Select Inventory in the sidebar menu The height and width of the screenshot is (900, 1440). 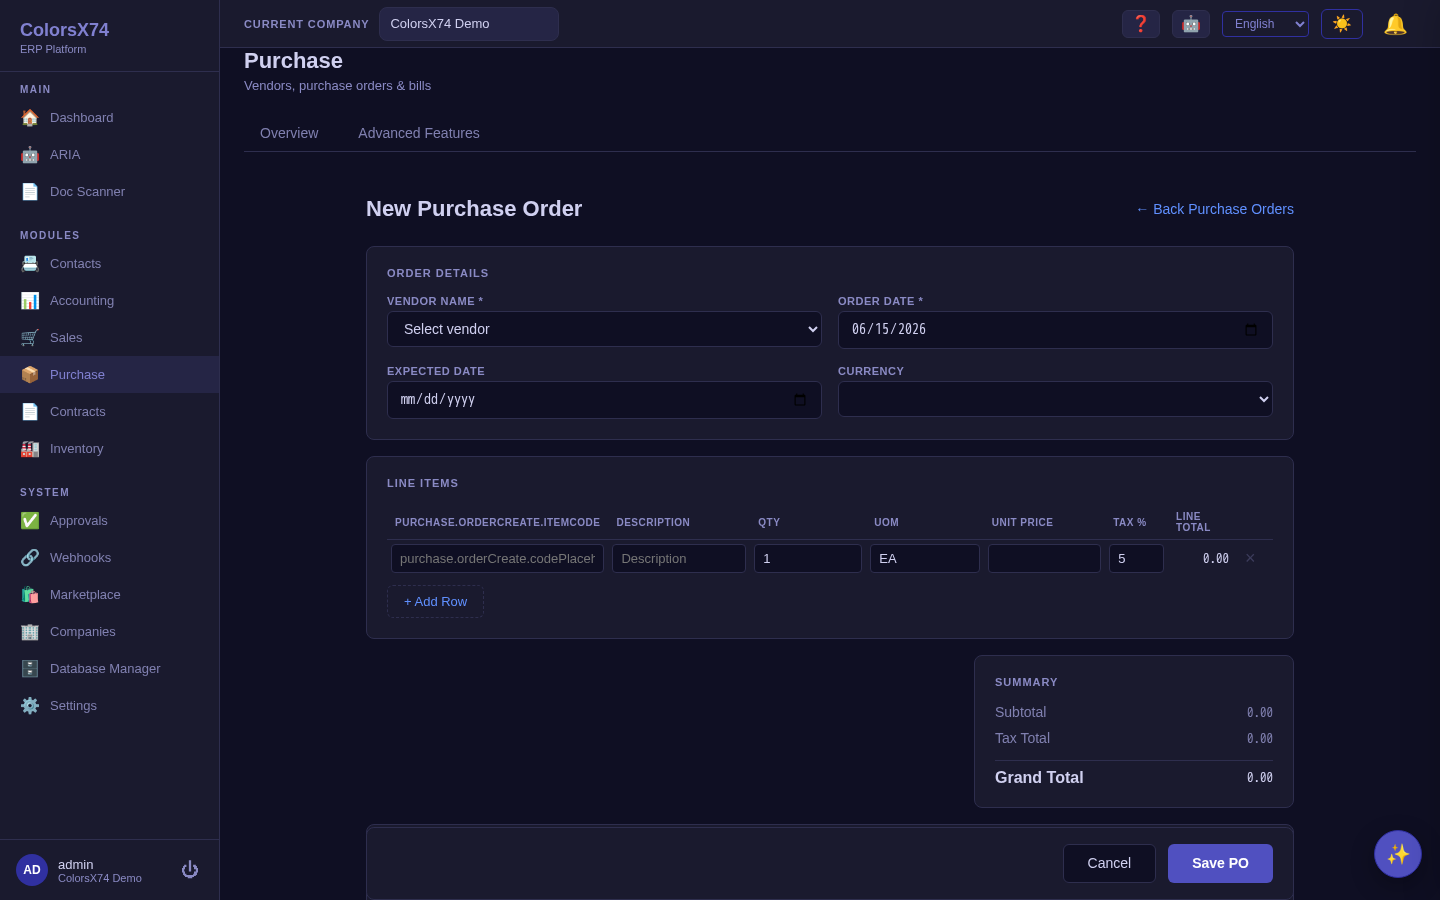point(109,449)
